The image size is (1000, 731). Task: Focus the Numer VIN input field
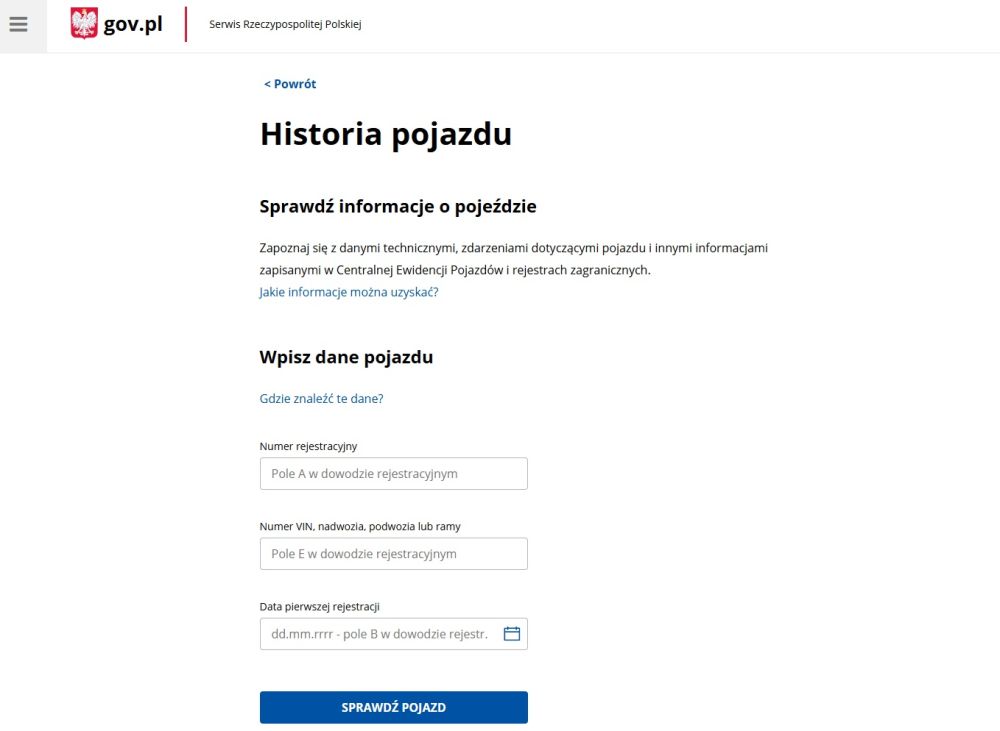[393, 553]
